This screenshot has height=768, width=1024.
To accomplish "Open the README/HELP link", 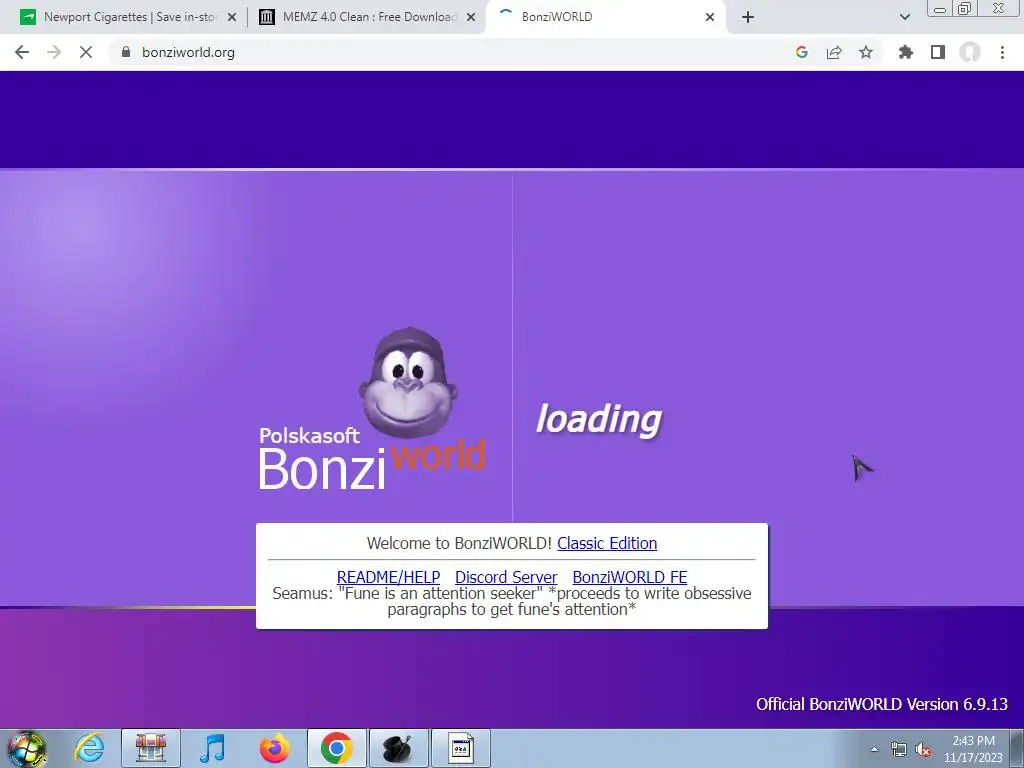I will pos(388,577).
